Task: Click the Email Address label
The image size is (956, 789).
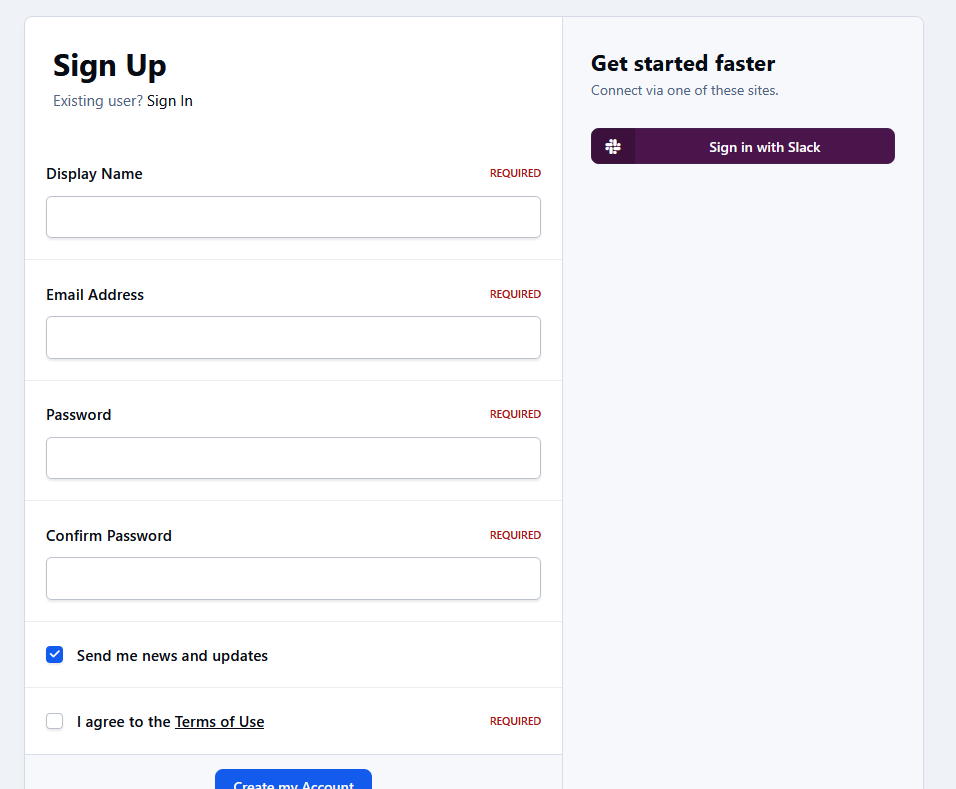Action: click(x=95, y=295)
